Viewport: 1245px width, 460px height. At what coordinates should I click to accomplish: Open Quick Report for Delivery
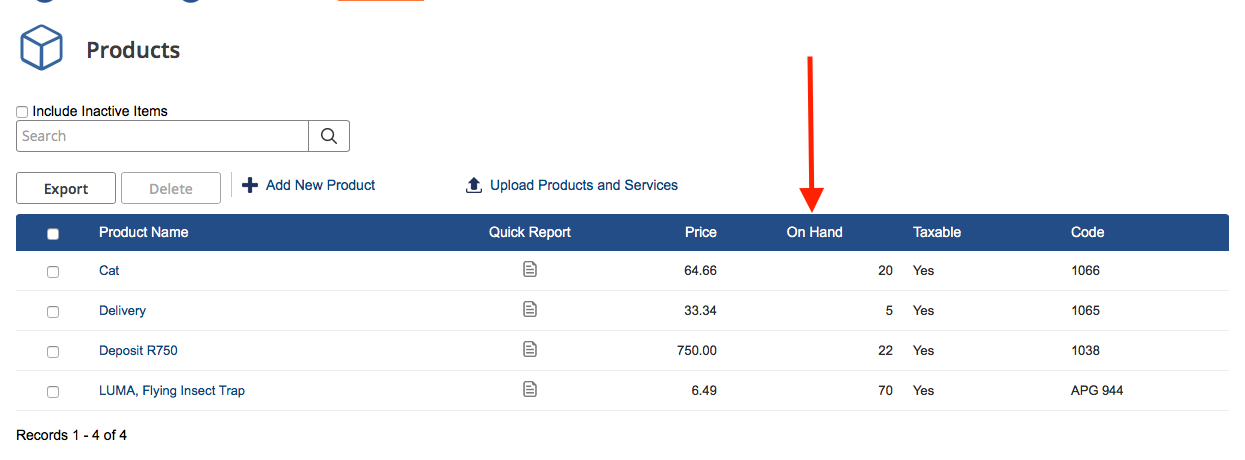tap(530, 309)
